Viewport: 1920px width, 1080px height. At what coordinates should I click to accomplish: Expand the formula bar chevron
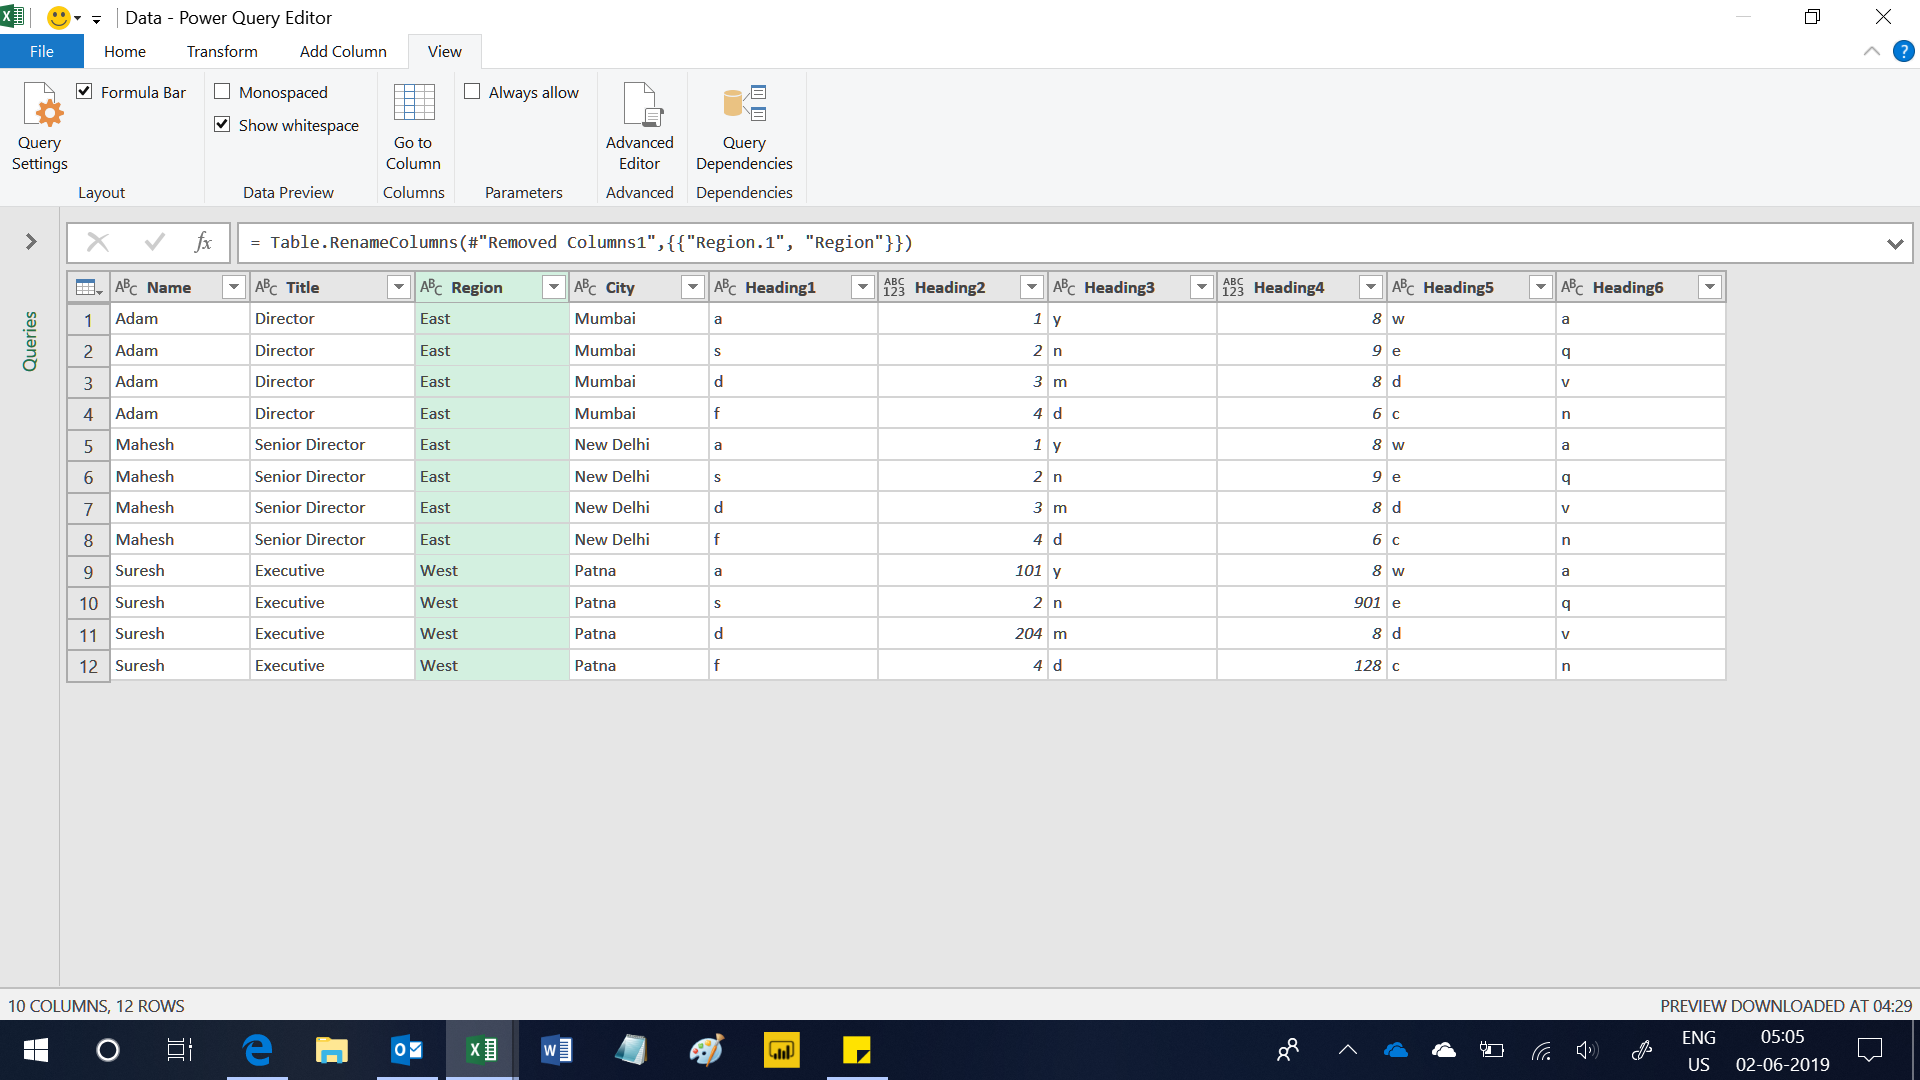click(x=1894, y=243)
